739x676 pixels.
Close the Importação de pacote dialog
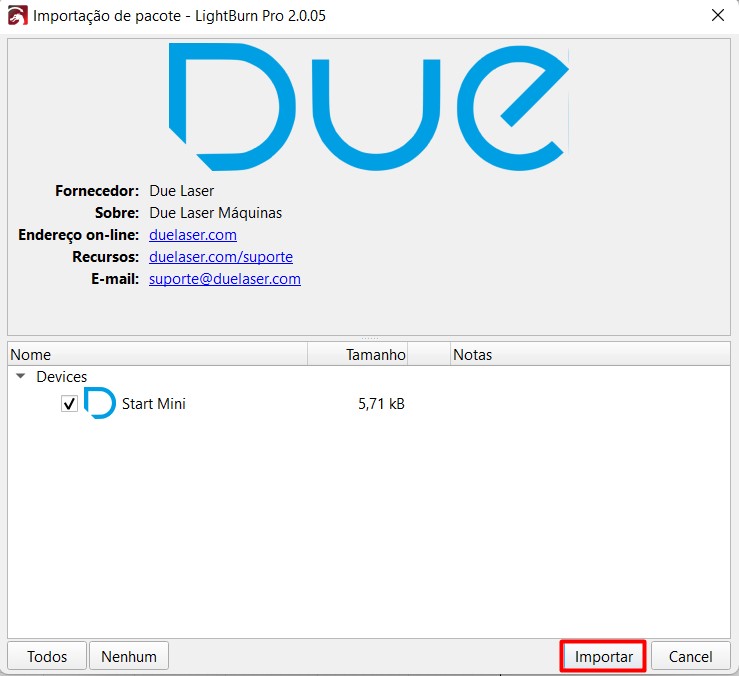pos(717,16)
